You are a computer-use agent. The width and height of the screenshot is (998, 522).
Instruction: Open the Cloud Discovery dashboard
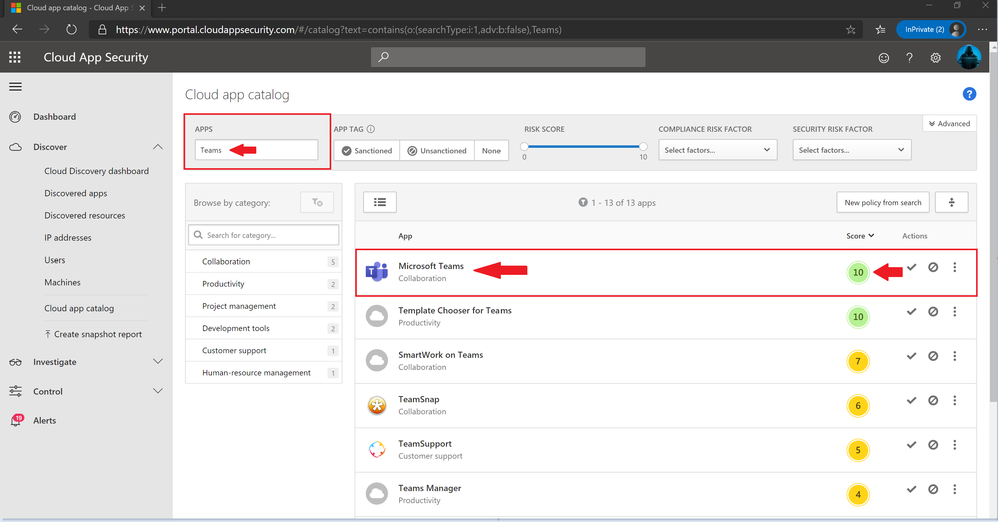[96, 171]
